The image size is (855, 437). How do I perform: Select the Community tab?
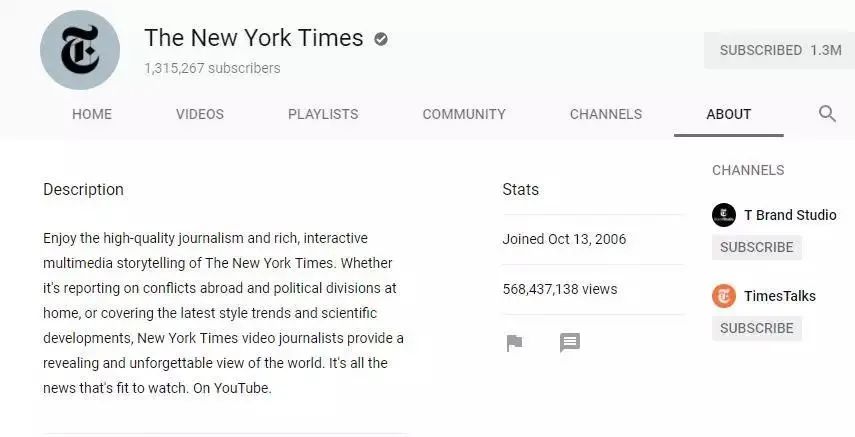[x=464, y=114]
